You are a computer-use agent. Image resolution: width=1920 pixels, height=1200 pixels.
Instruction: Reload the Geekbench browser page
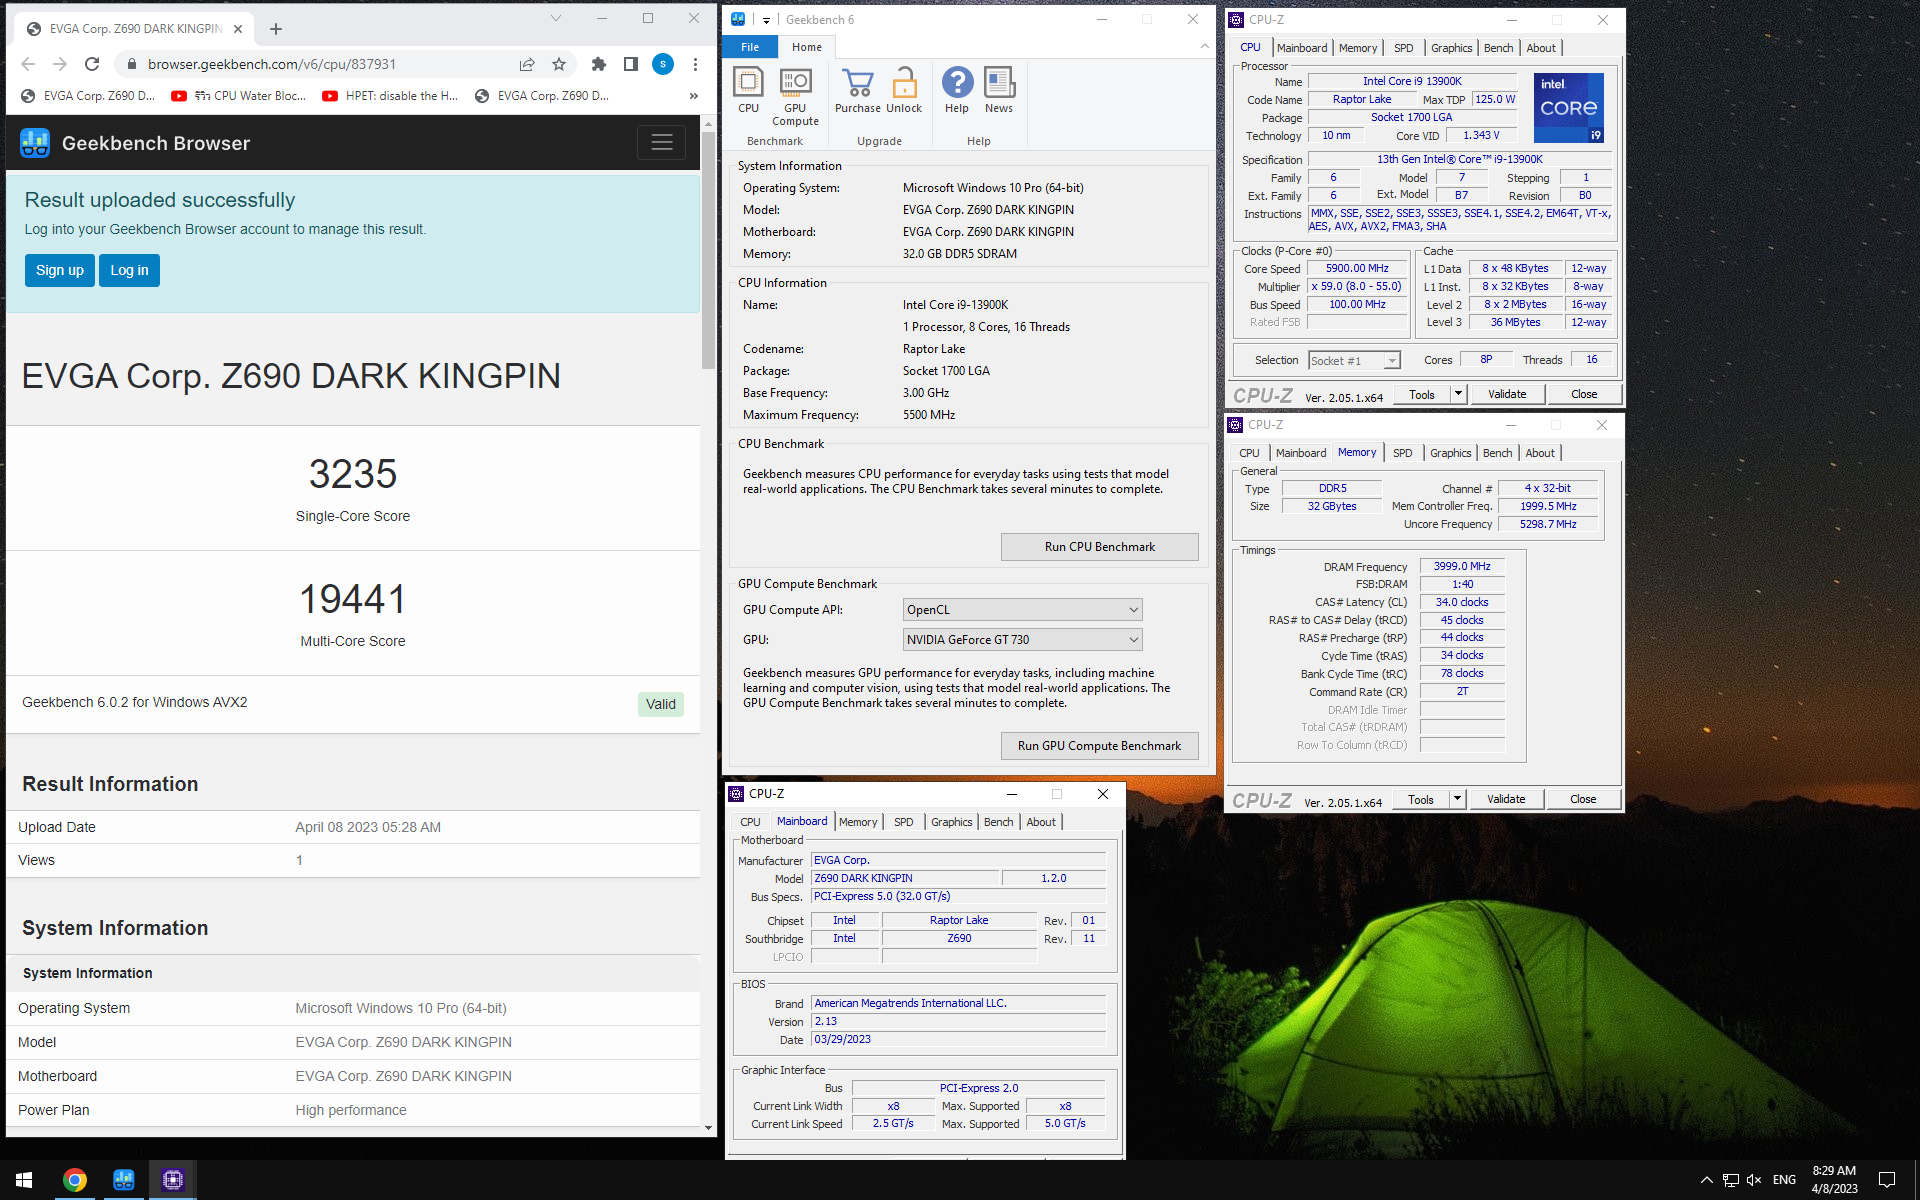coord(92,64)
